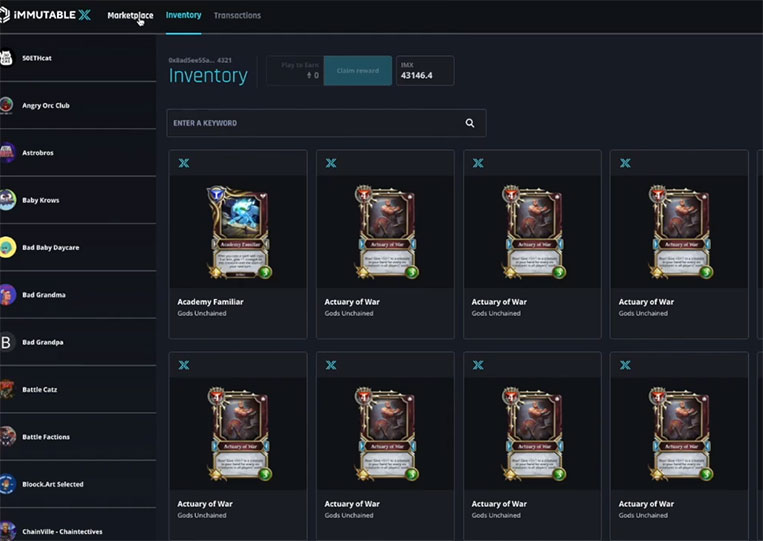Click the 50ETHcat collection icon
Viewport: 763px width, 541px height.
point(6,58)
